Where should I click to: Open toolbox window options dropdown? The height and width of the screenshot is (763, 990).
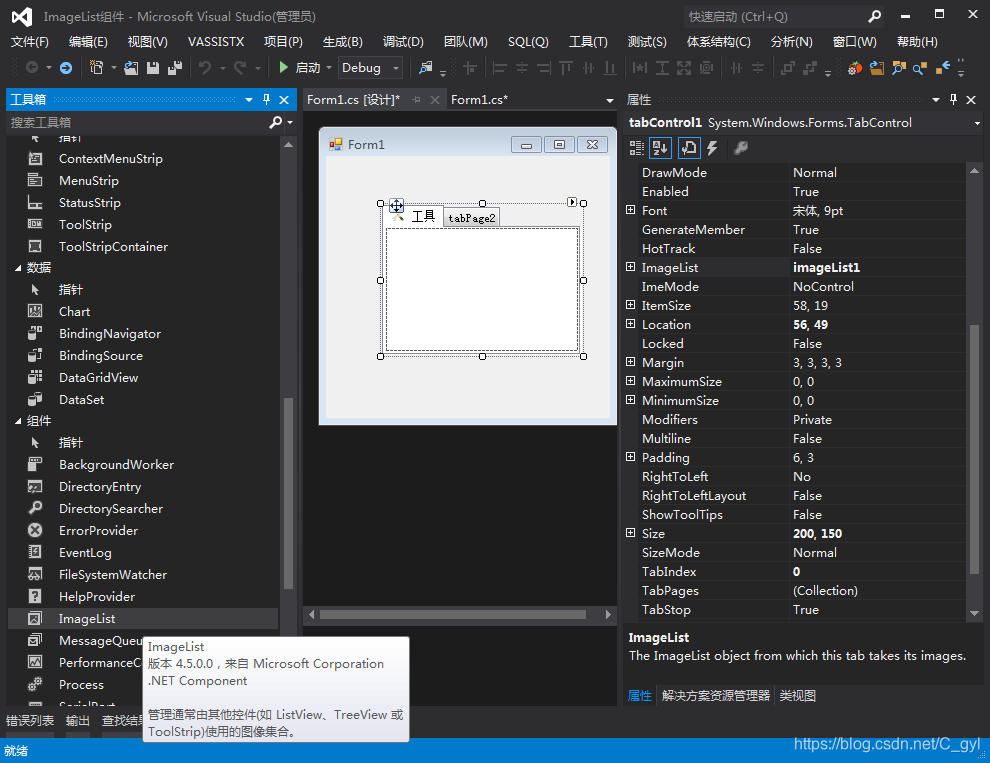tap(249, 100)
